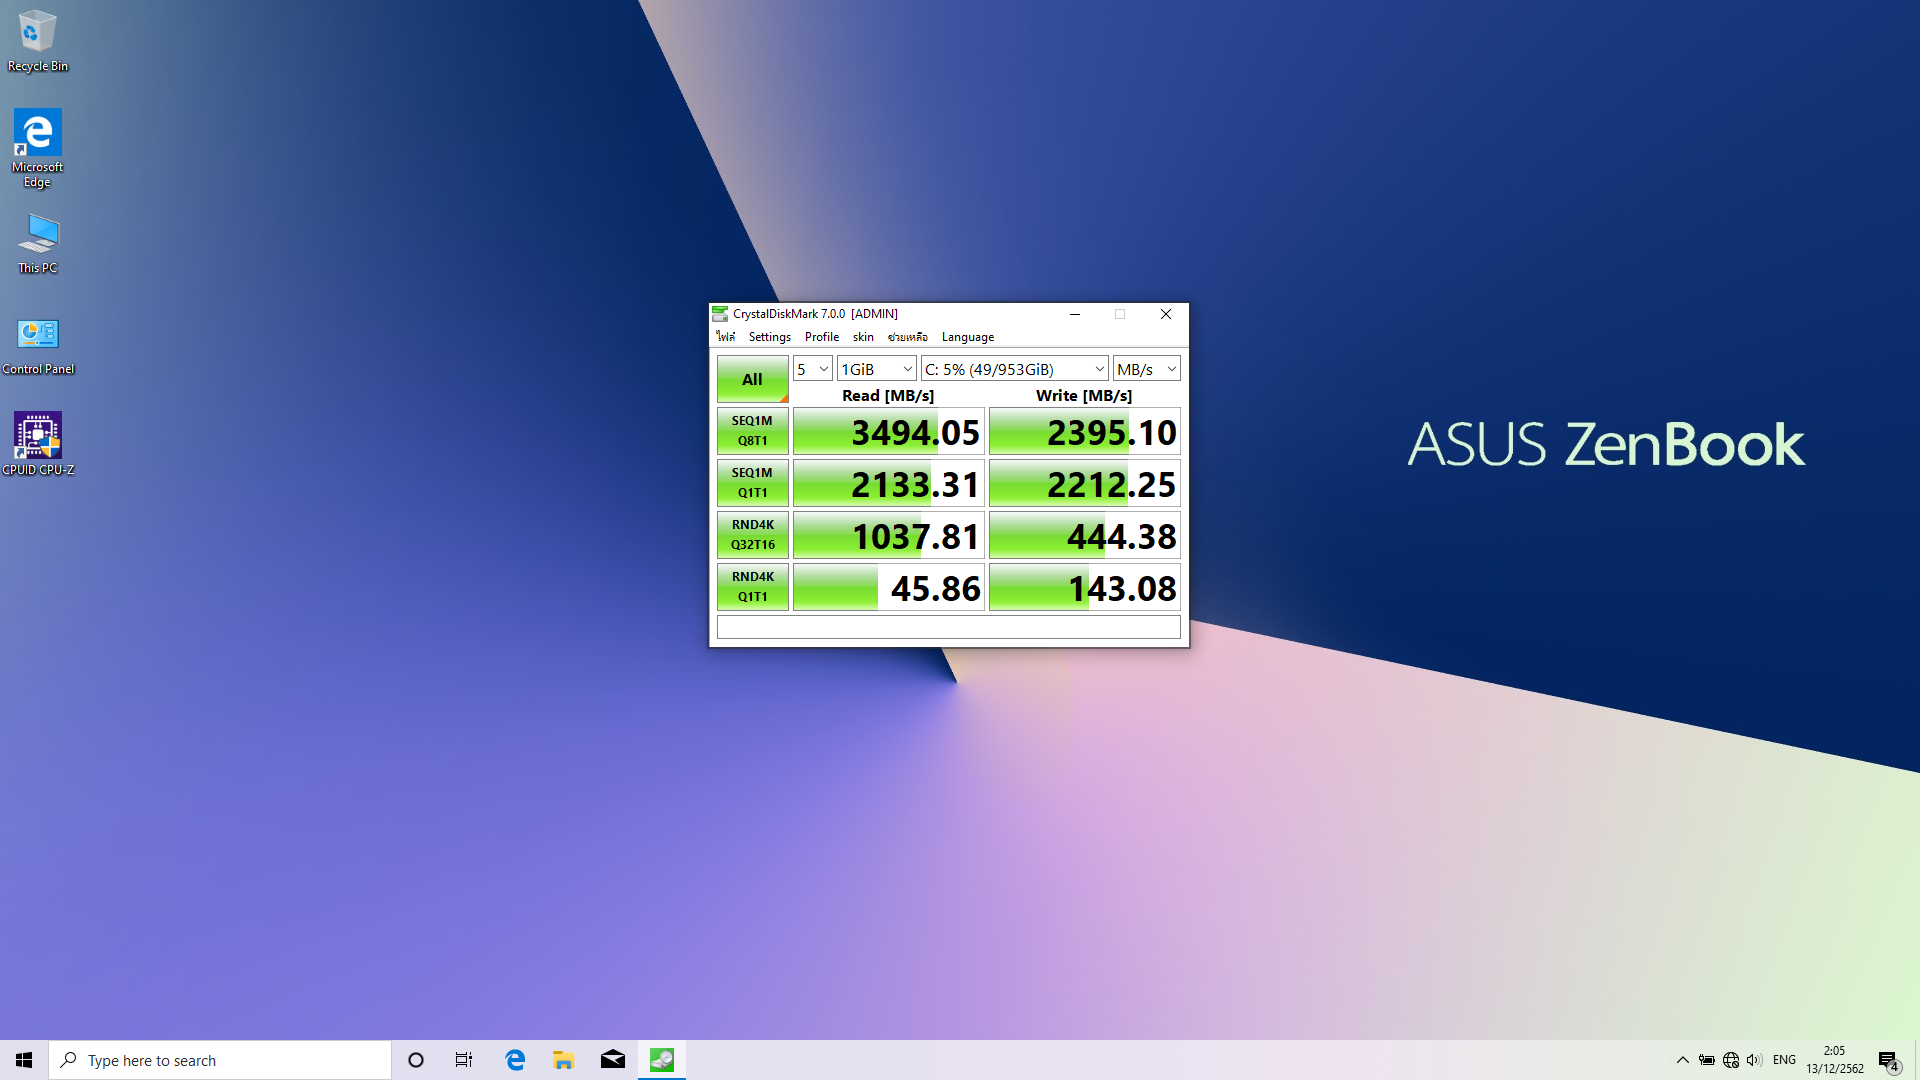The width and height of the screenshot is (1920, 1080).
Task: Click the 143.08 write result
Action: point(1085,588)
